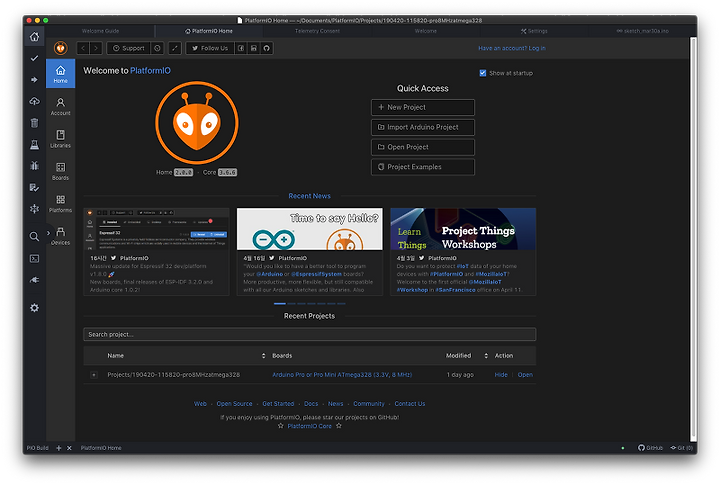Select second news carousel page indicator
720x485 pixels.
[291, 304]
